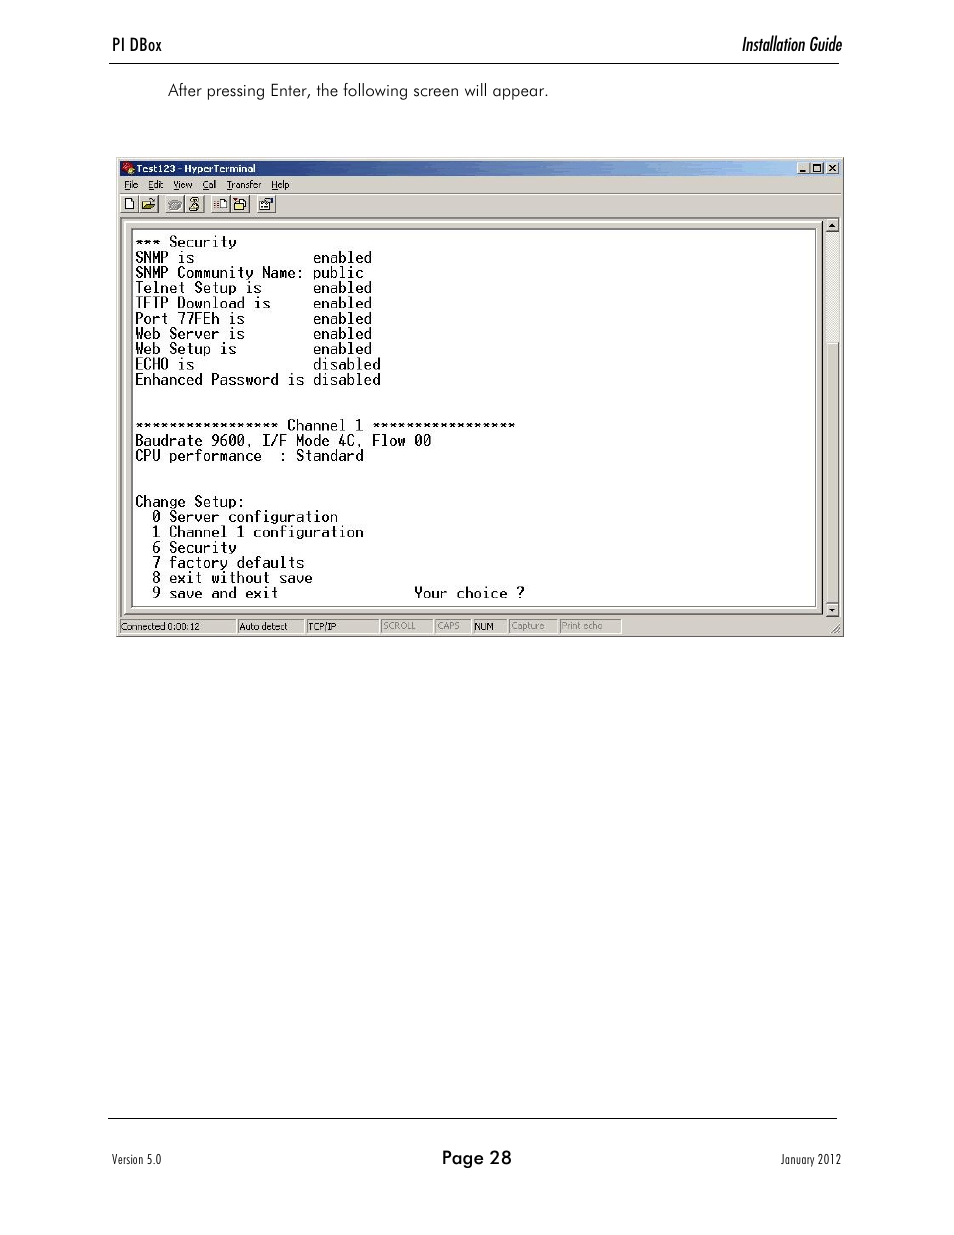Image resolution: width=954 pixels, height=1235 pixels.
Task: Click the scrollbar down arrow
Action: click(x=832, y=609)
